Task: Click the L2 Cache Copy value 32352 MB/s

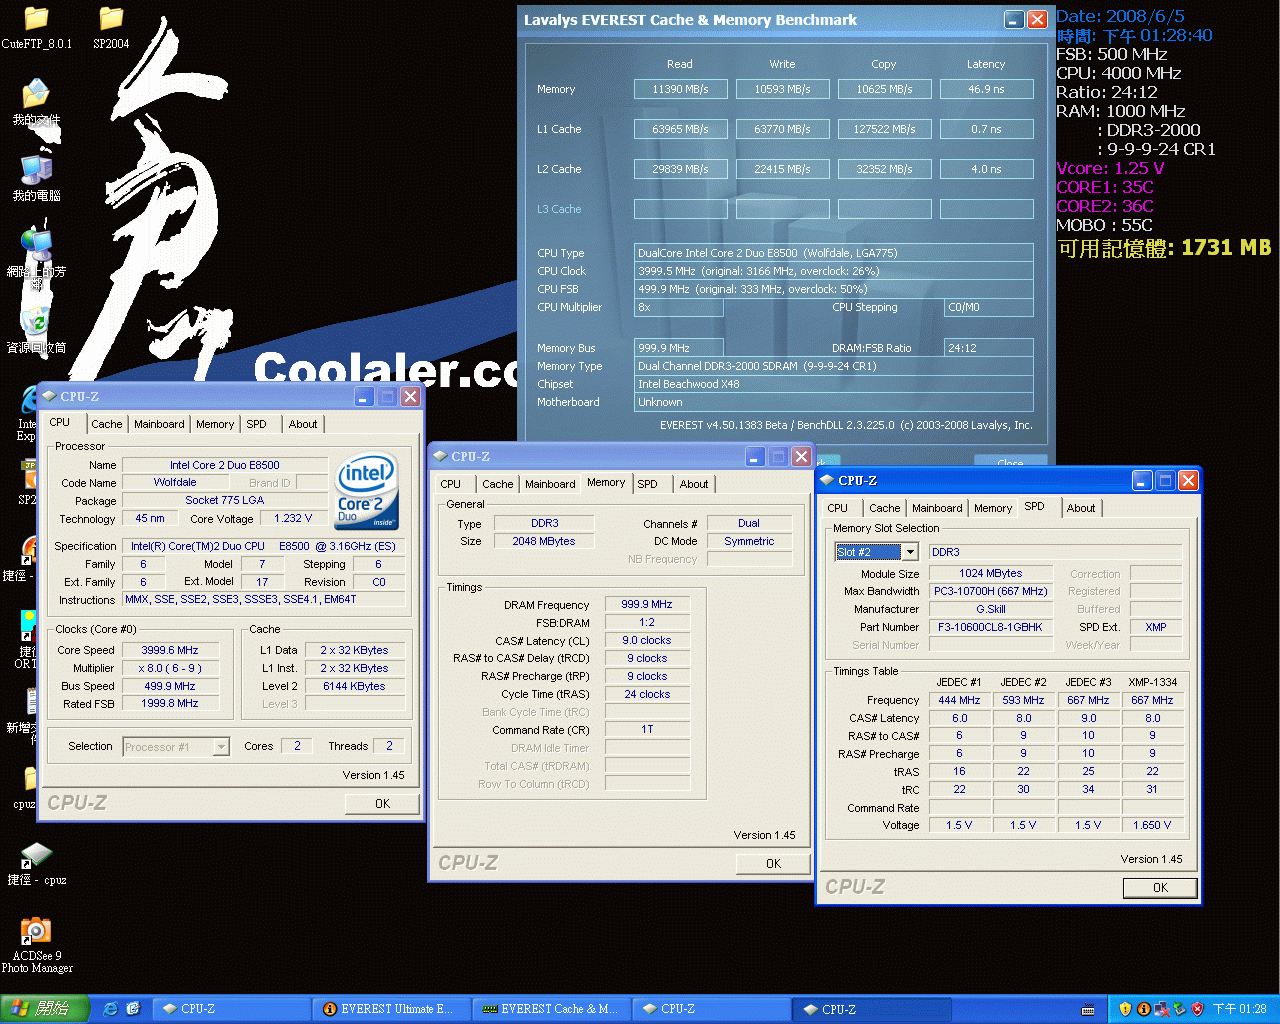Action: 884,169
